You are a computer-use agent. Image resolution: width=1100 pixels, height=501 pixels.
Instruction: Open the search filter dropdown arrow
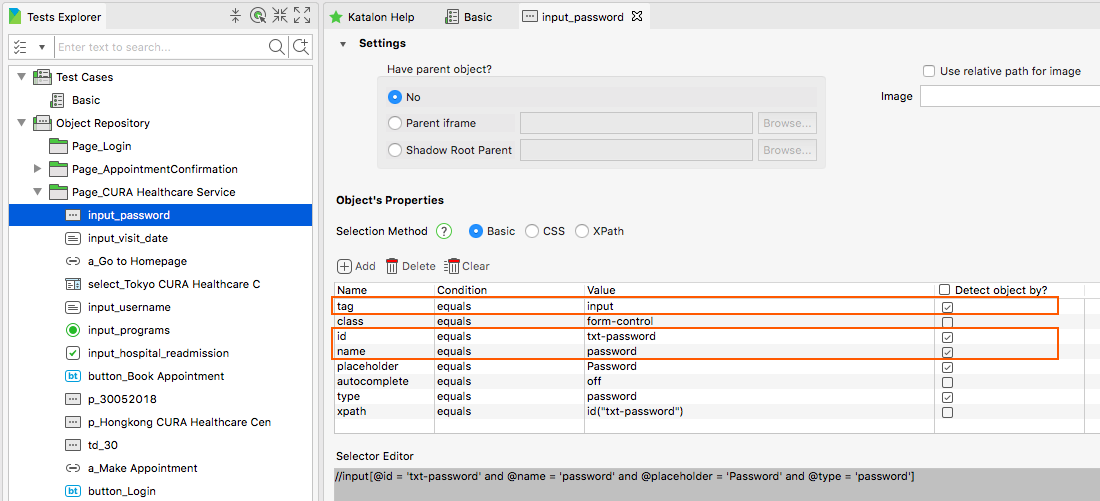[x=41, y=48]
